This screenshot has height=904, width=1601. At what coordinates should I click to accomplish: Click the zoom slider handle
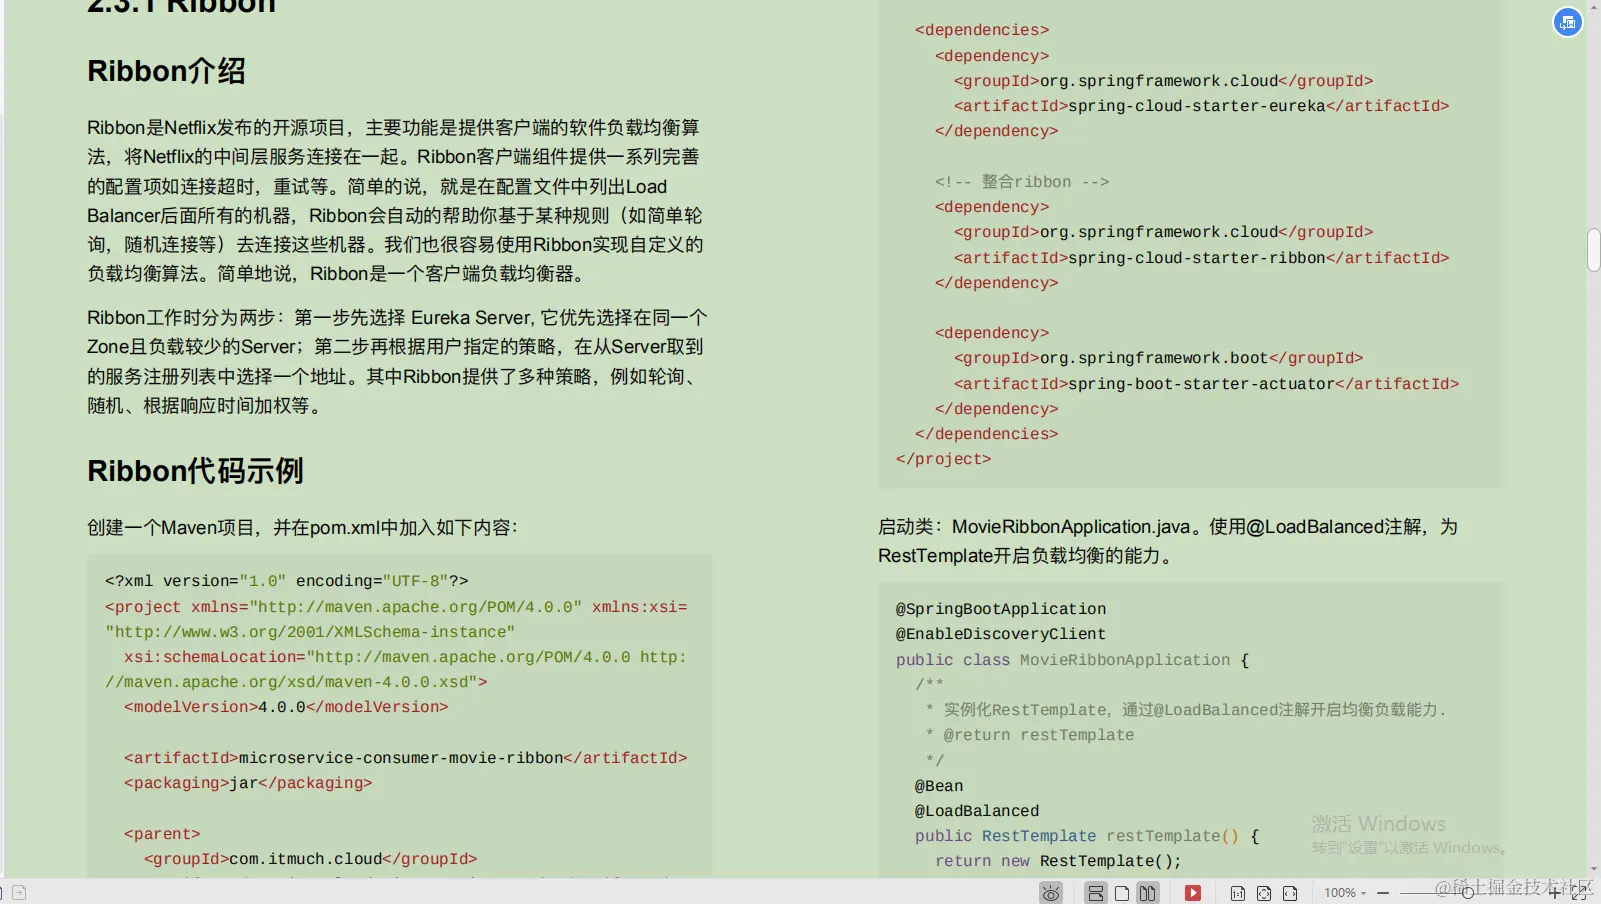1467,892
